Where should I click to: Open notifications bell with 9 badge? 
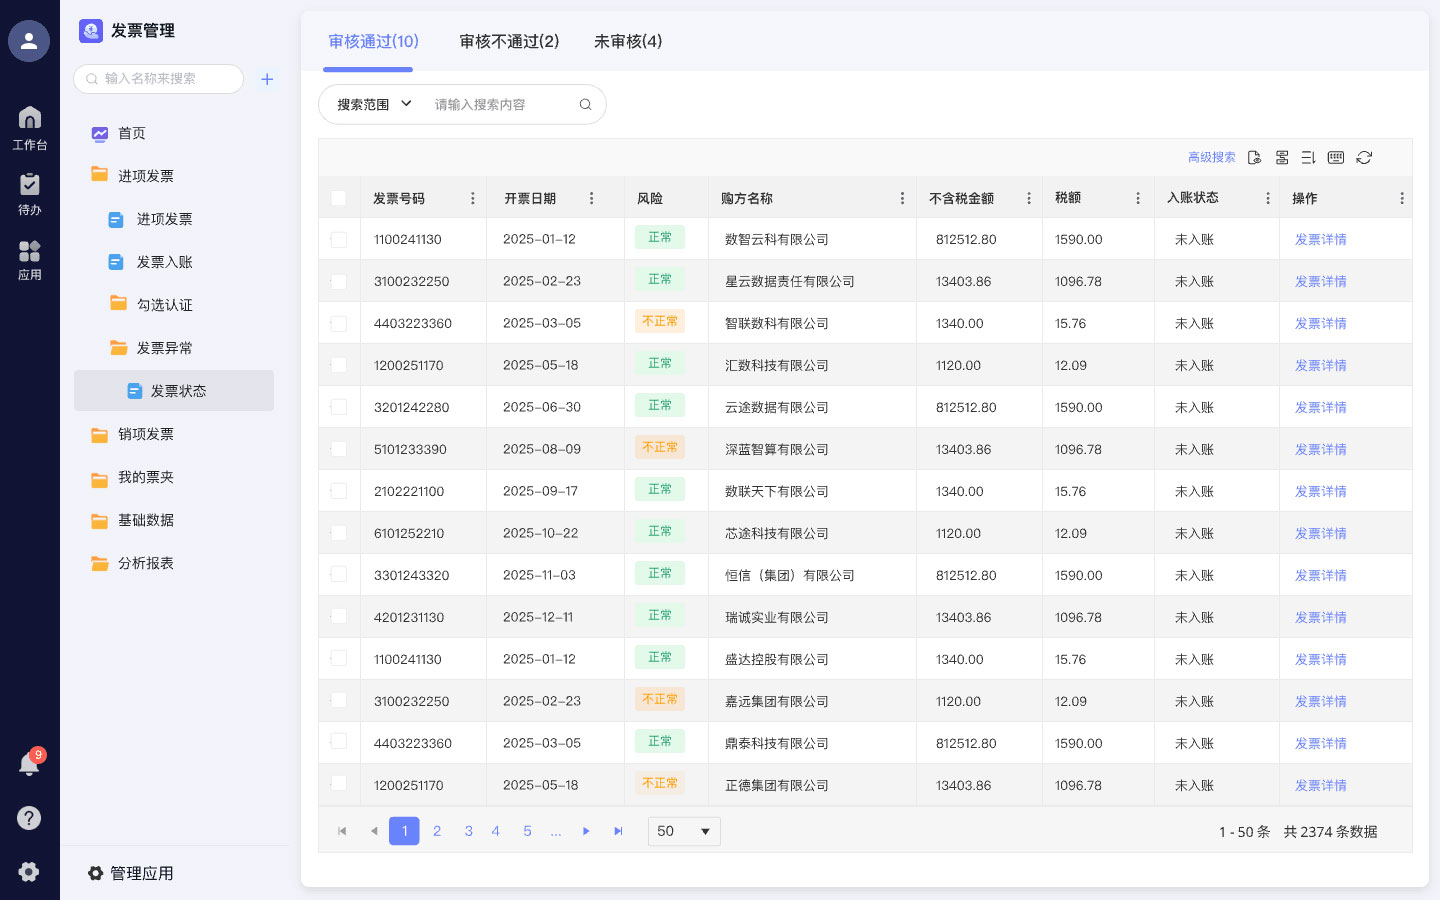(x=30, y=764)
